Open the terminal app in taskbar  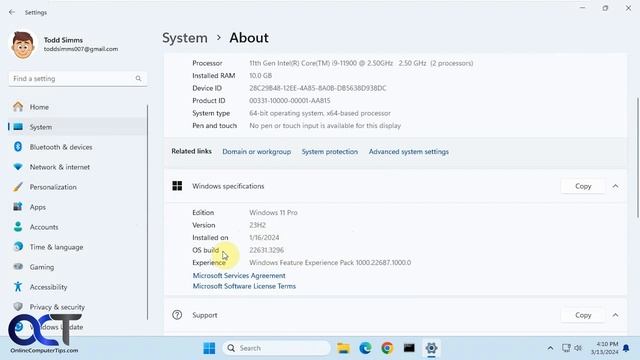[x=409, y=348]
